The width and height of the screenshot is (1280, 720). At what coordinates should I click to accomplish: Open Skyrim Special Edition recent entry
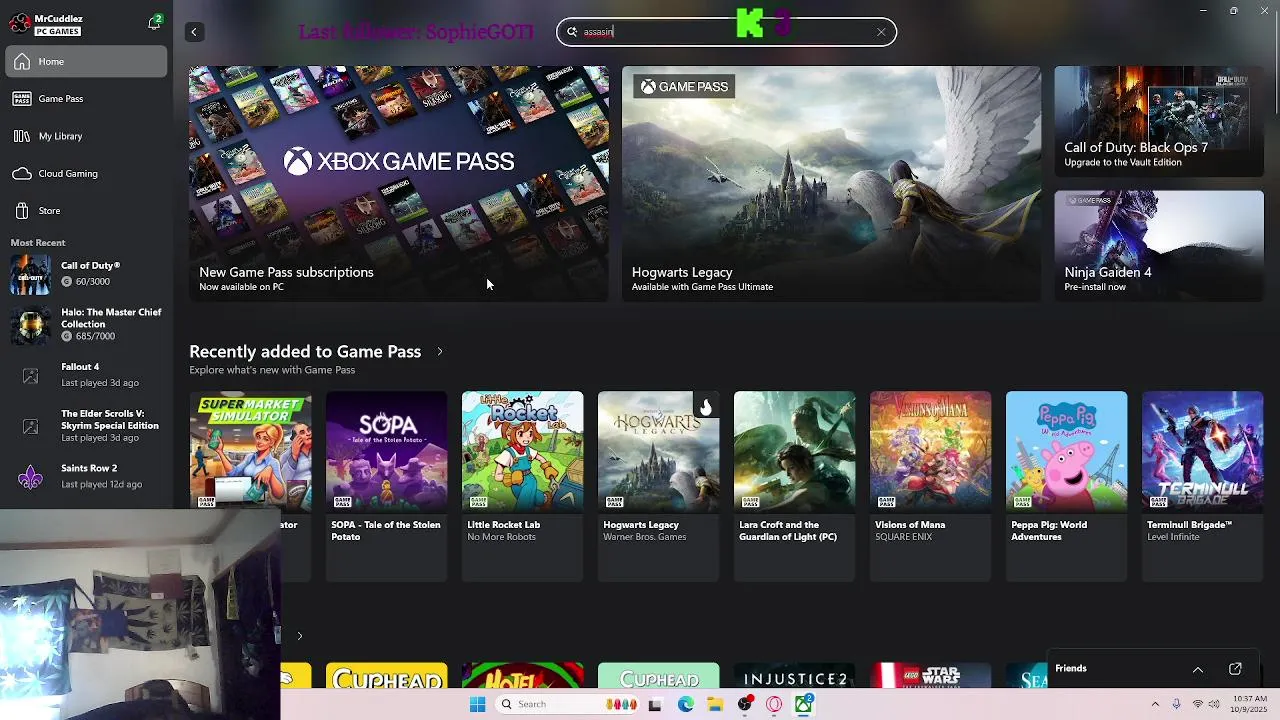point(86,425)
